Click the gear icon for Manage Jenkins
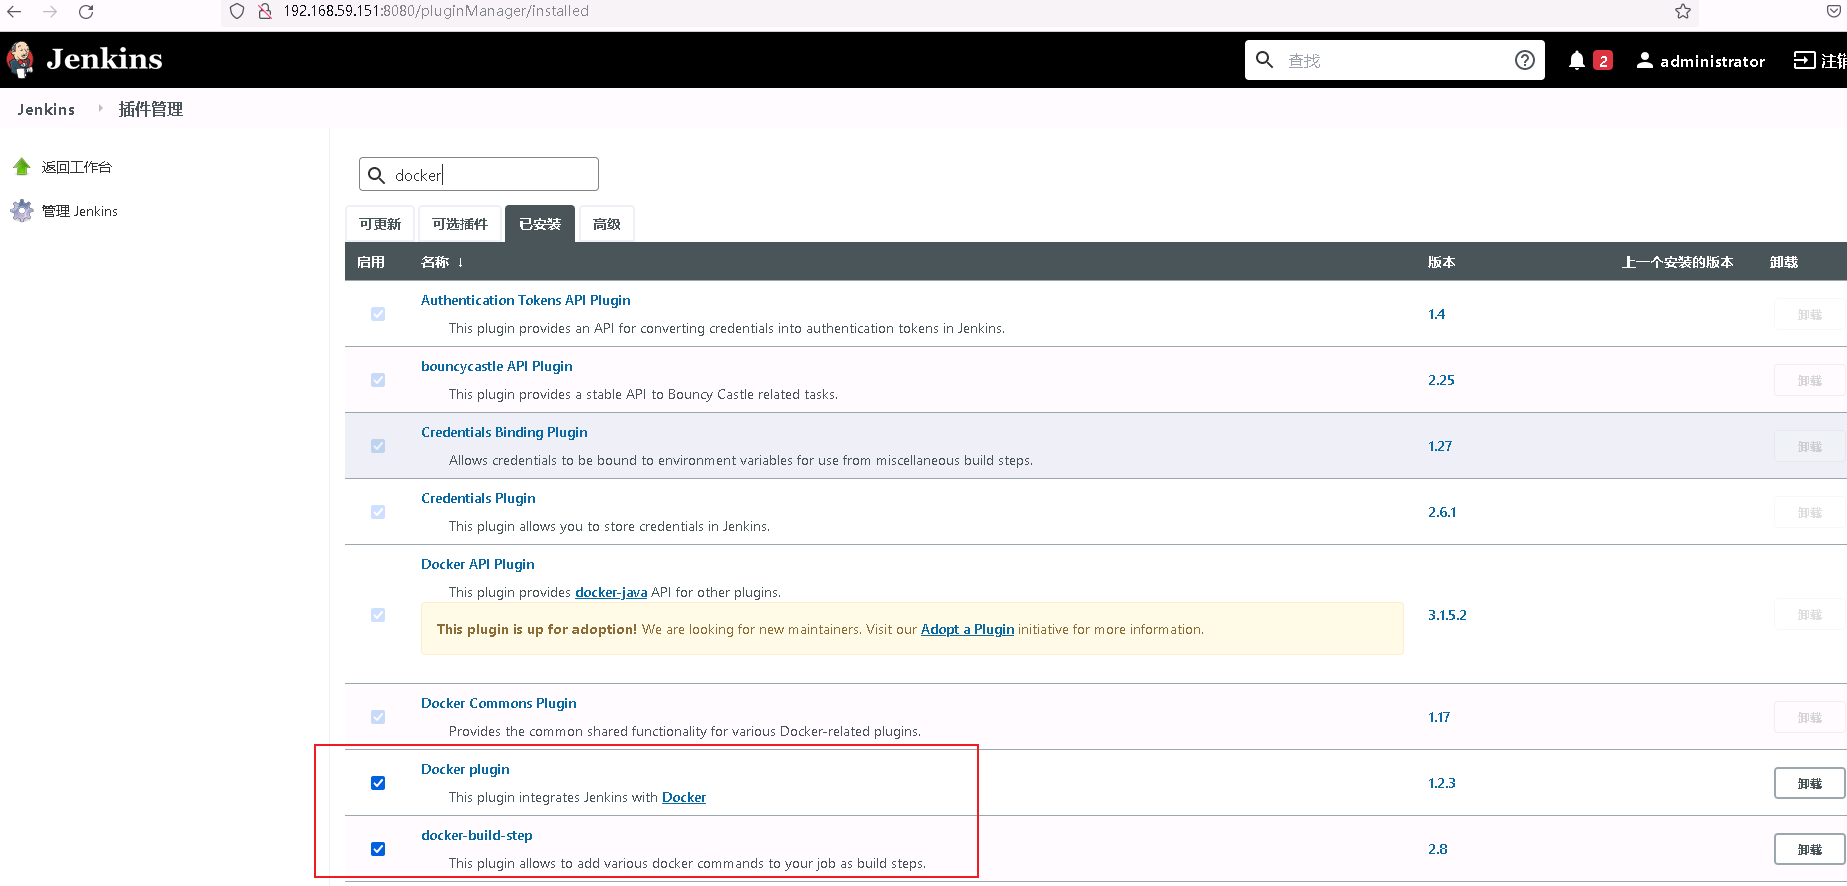This screenshot has width=1847, height=886. 22,210
